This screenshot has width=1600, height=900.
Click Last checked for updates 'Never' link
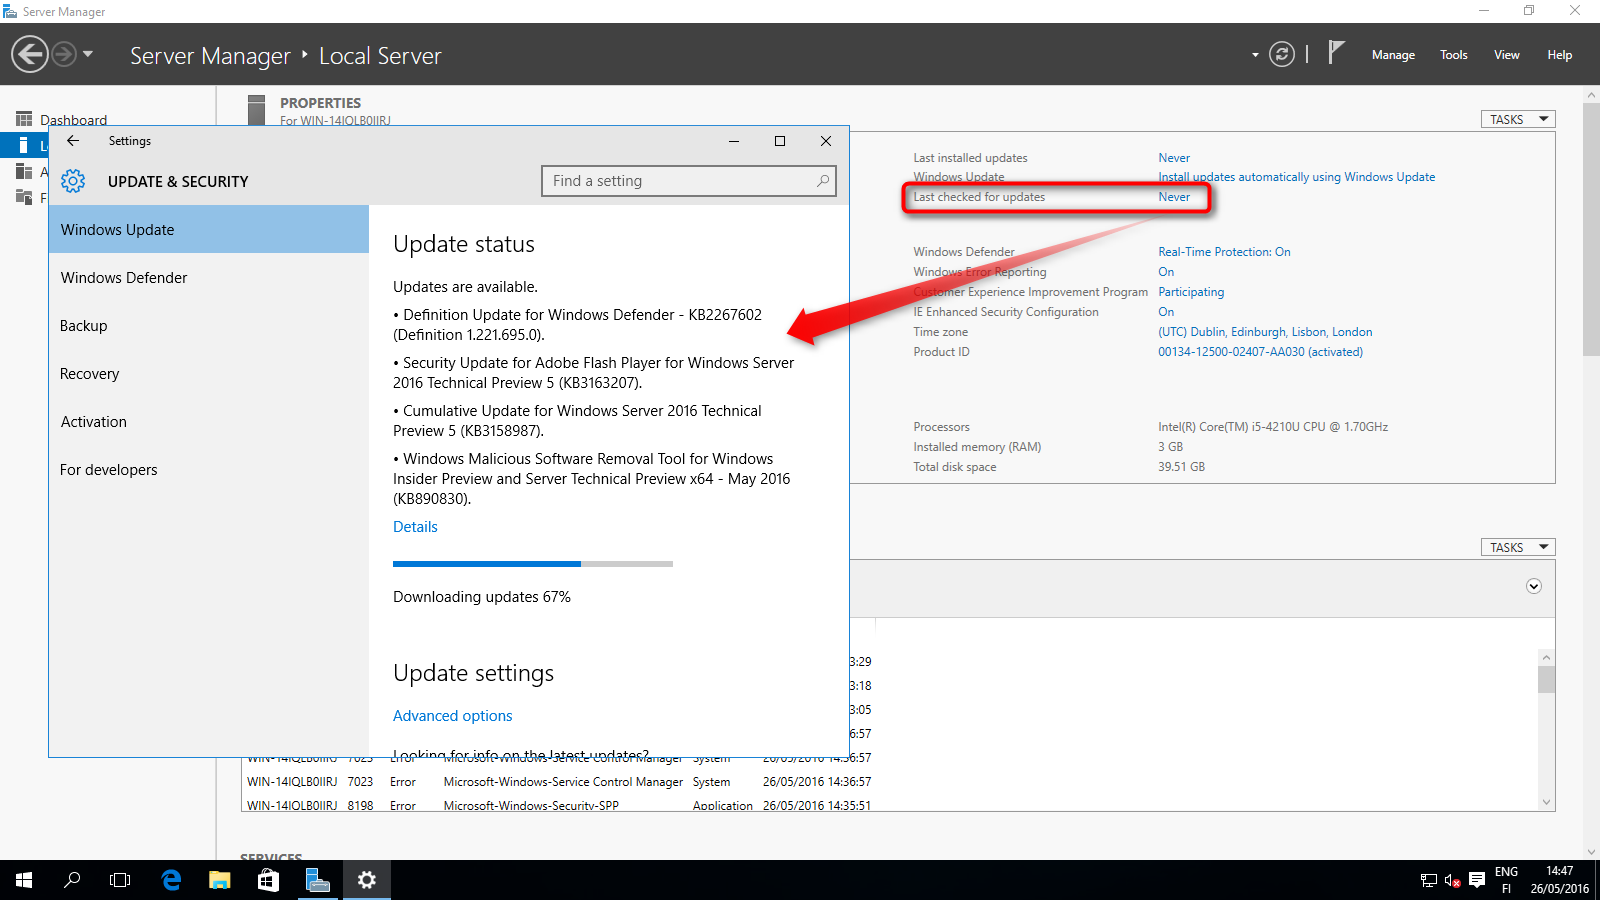pyautogui.click(x=1174, y=197)
